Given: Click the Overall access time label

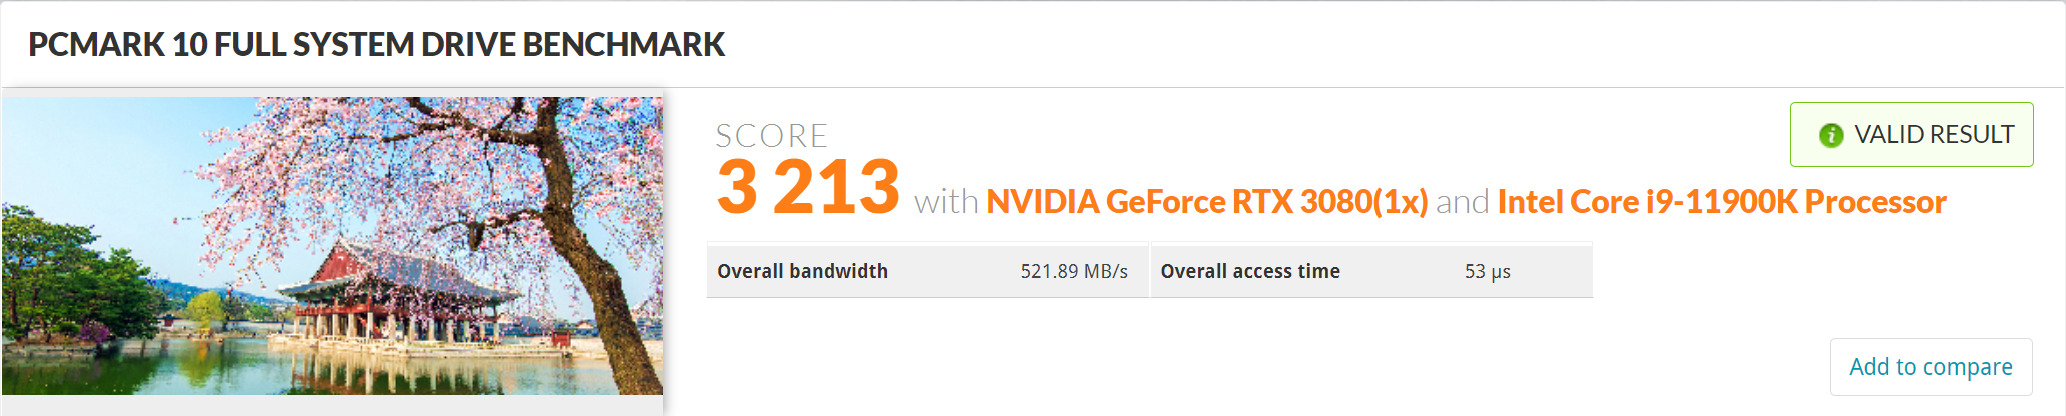Looking at the screenshot, I should click(x=1249, y=271).
